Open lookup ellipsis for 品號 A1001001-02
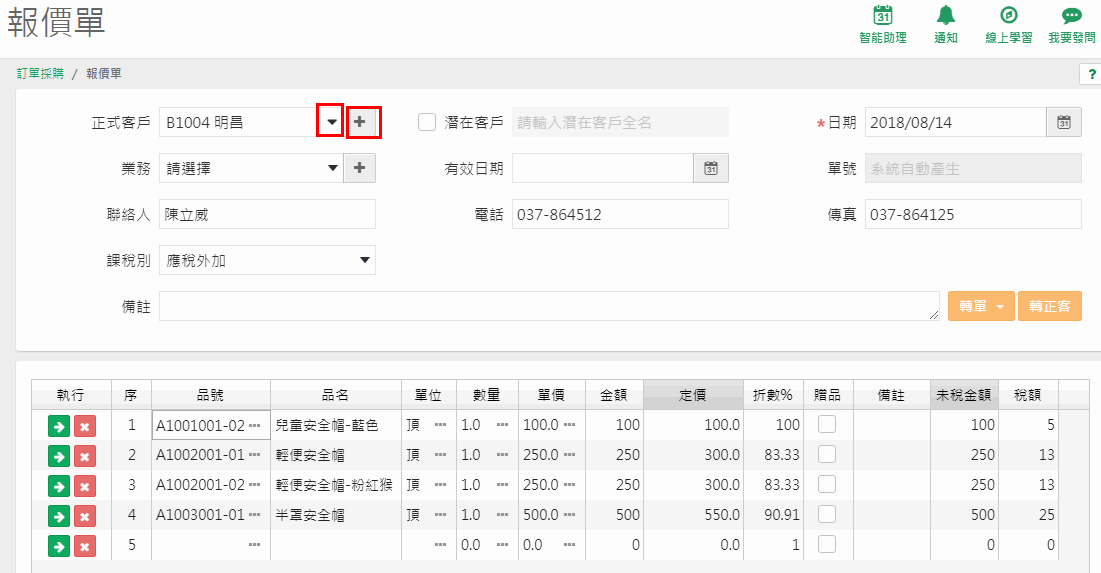 (254, 426)
